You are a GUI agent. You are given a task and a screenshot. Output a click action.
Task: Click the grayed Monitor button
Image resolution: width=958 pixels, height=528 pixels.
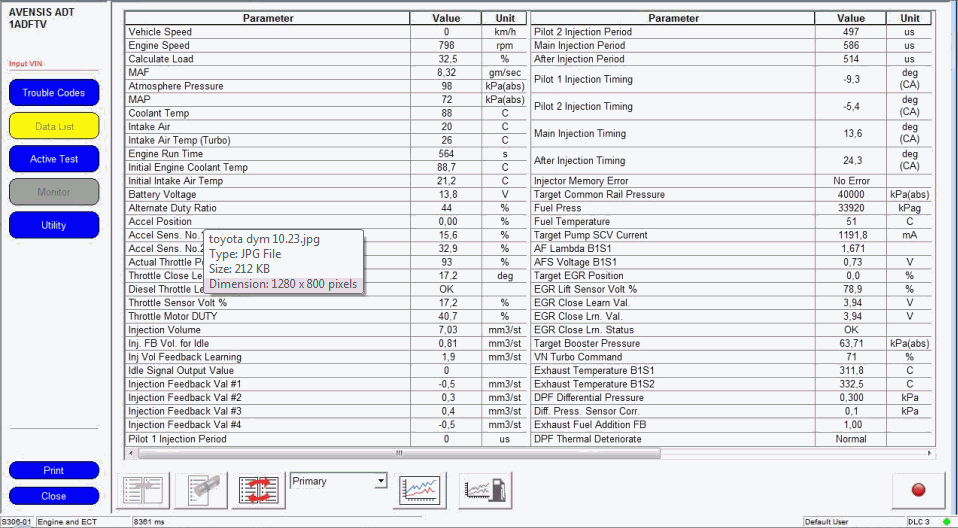pyautogui.click(x=54, y=192)
